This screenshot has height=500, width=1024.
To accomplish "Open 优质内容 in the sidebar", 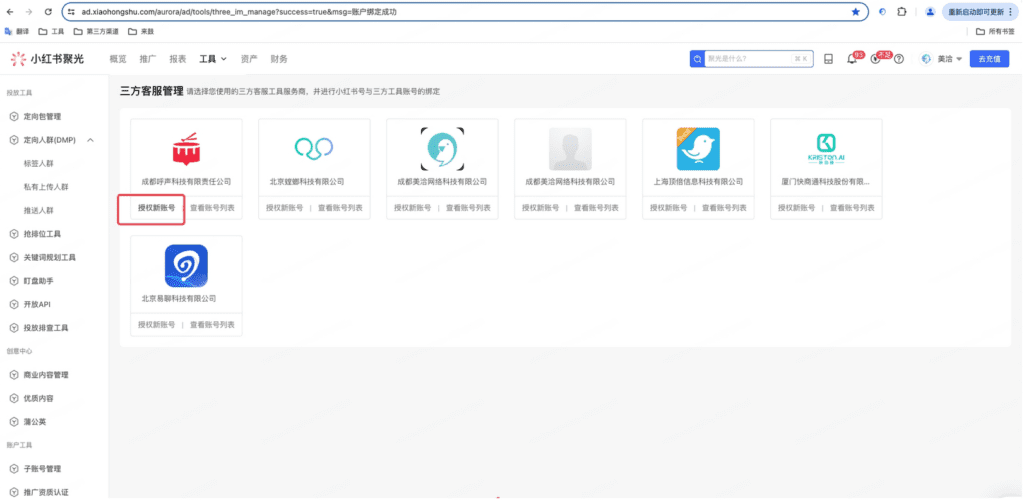I will coord(39,398).
